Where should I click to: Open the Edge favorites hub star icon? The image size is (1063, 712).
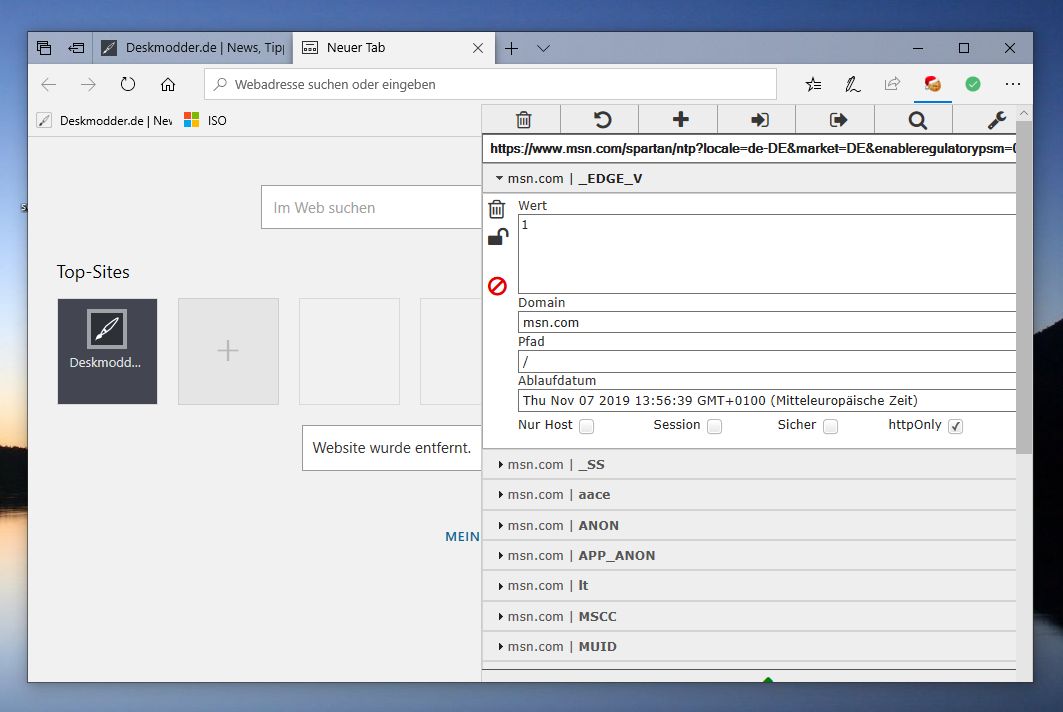[x=813, y=84]
